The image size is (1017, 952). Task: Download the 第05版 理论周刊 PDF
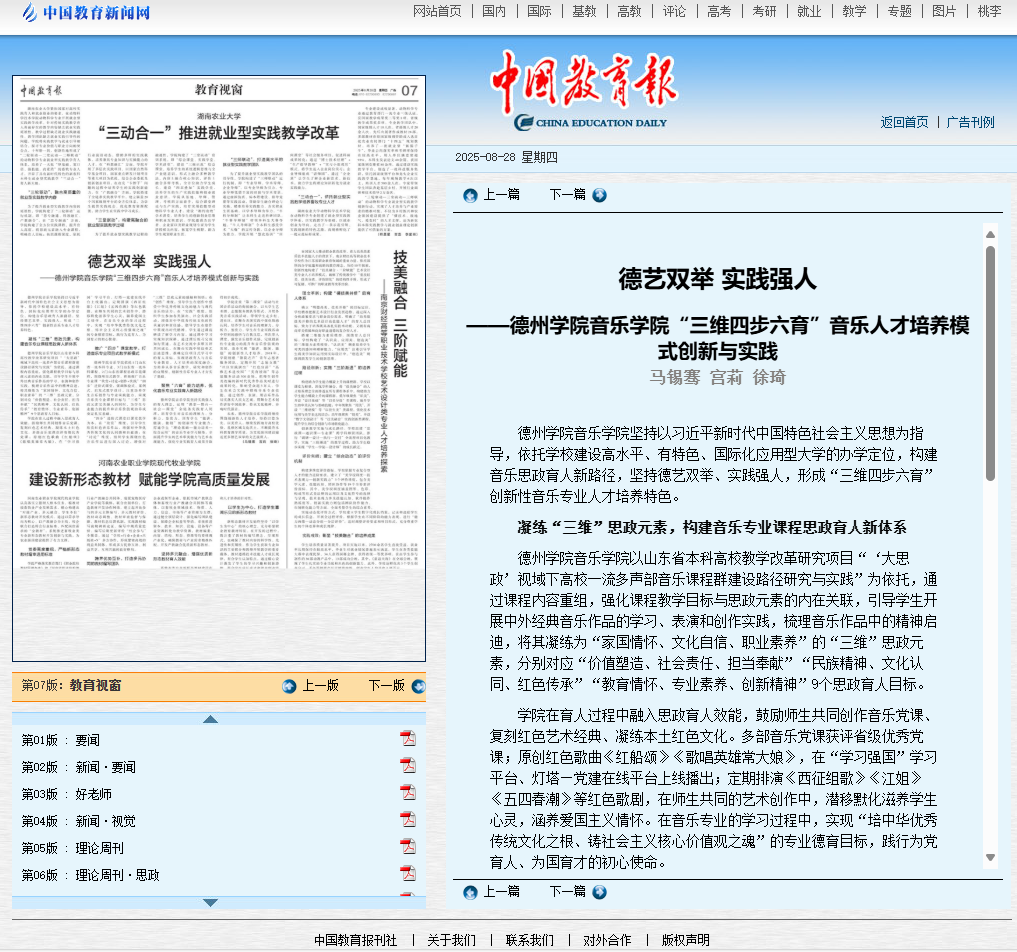(x=408, y=847)
